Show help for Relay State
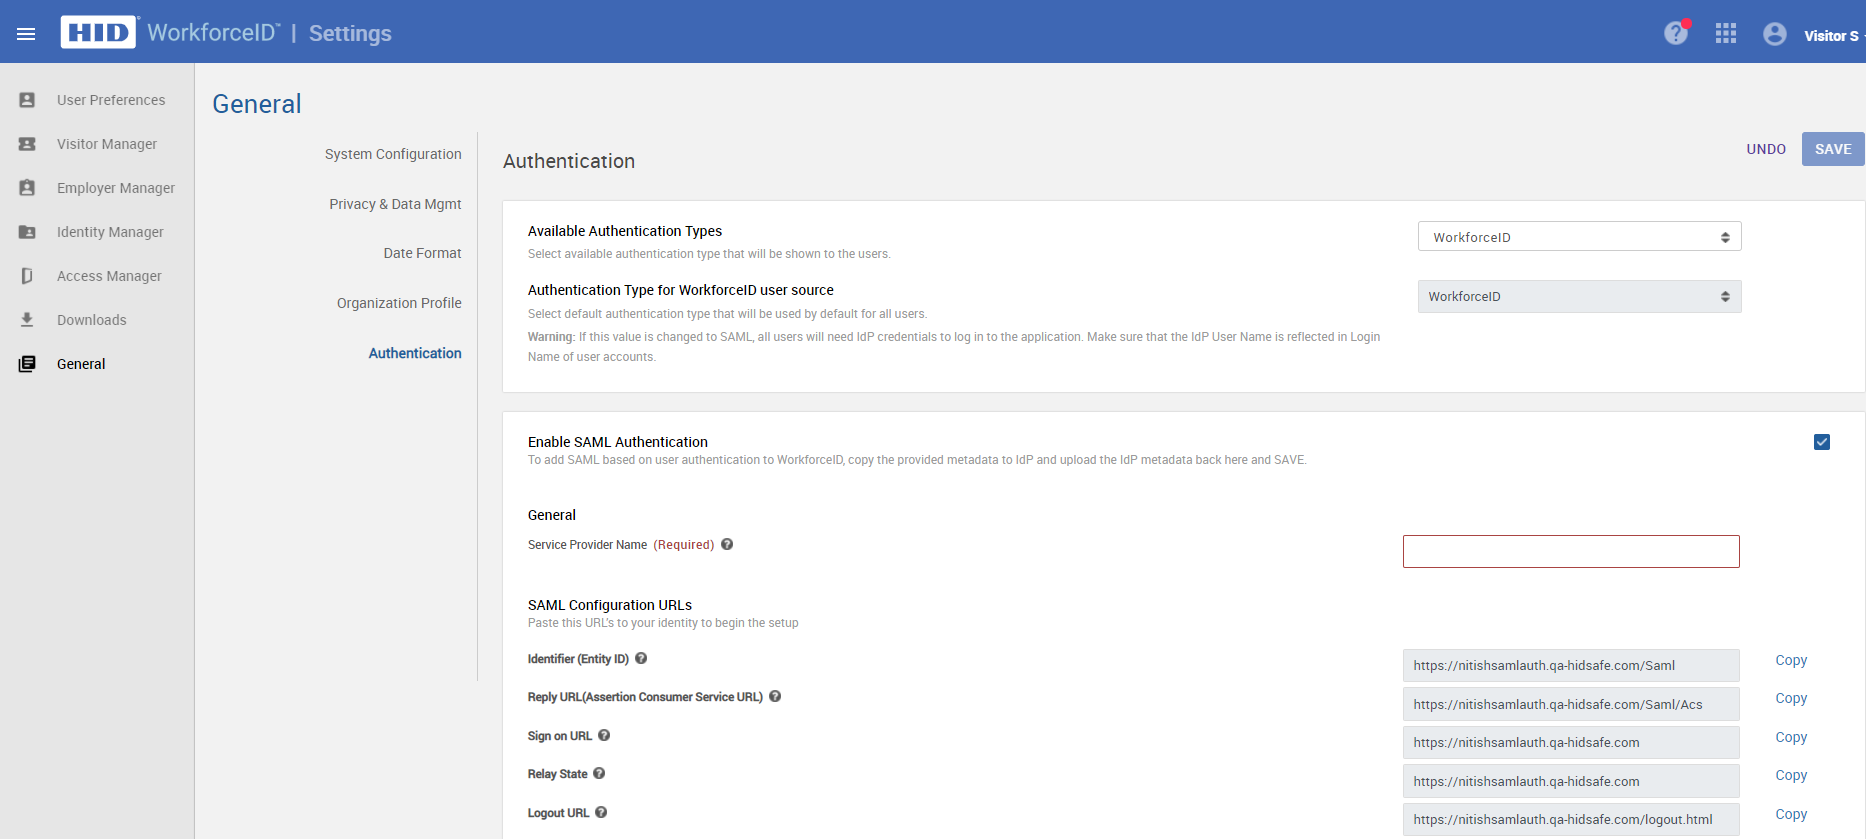 (x=599, y=773)
